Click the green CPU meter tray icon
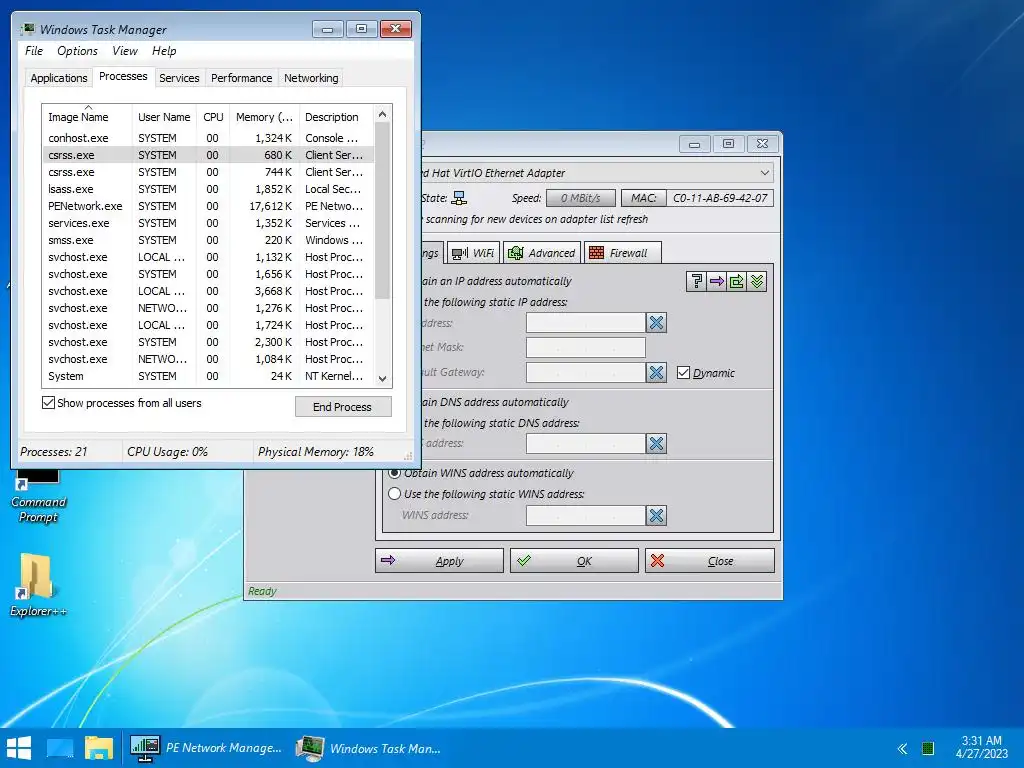1024x768 pixels. [927, 748]
